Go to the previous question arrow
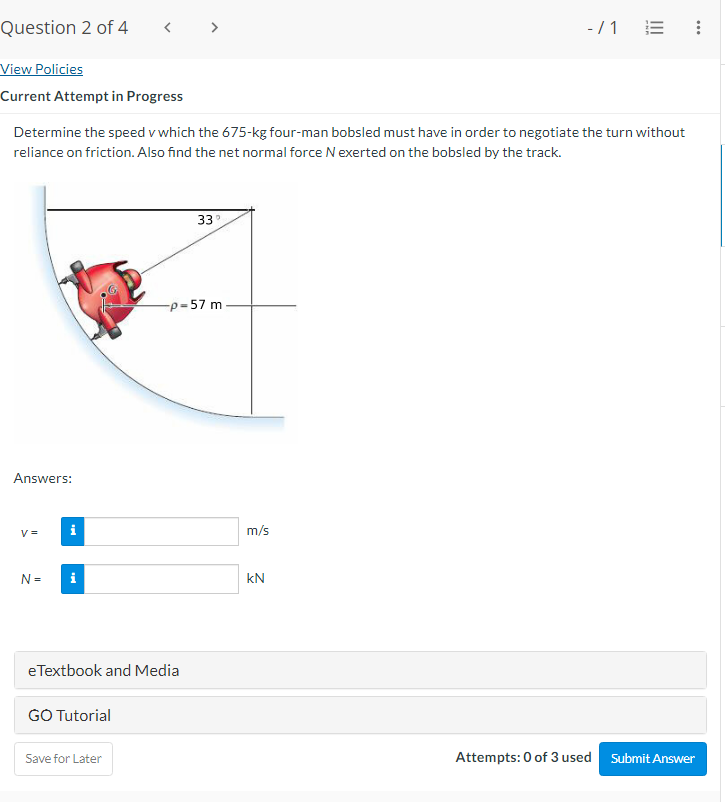 pyautogui.click(x=167, y=28)
